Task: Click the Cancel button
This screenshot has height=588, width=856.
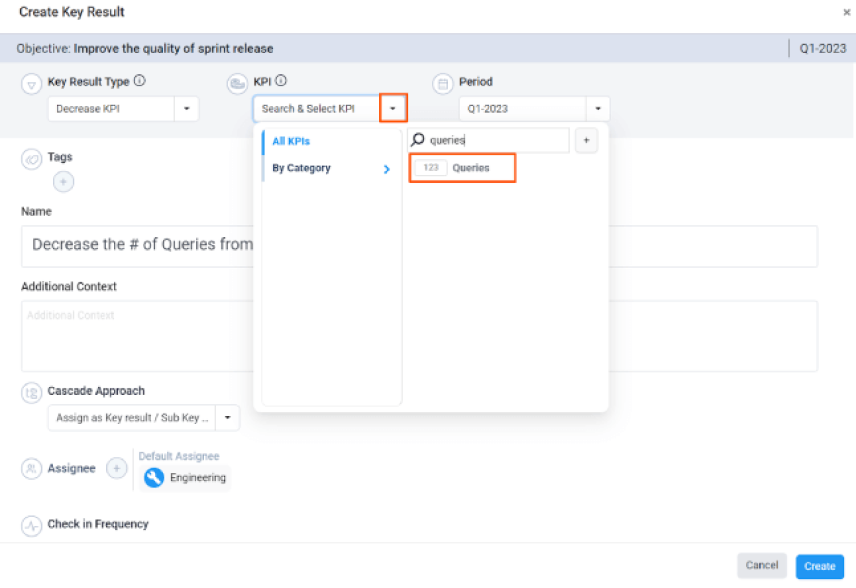Action: tap(762, 565)
